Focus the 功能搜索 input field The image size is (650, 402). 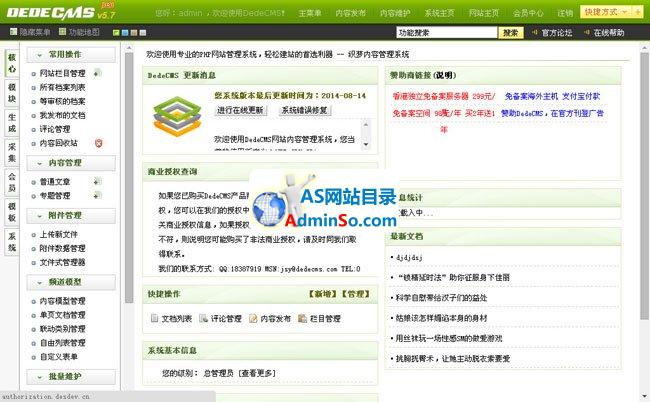[x=446, y=32]
